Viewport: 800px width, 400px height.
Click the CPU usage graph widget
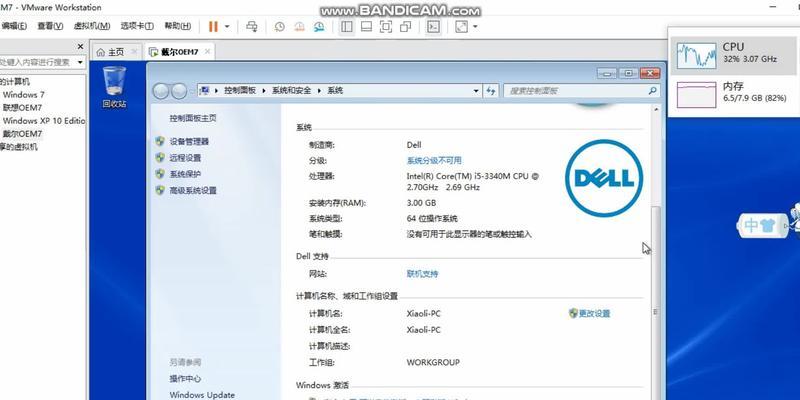tap(696, 55)
